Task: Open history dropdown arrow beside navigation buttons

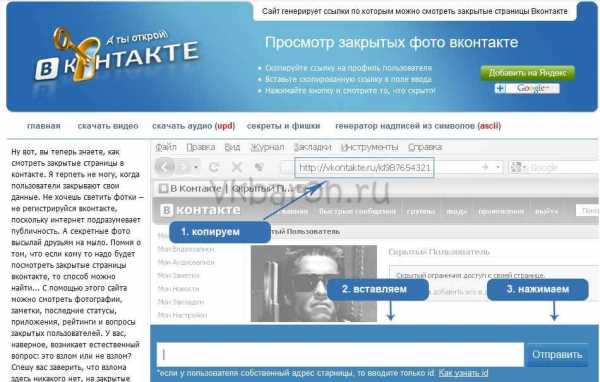Action: 196,167
